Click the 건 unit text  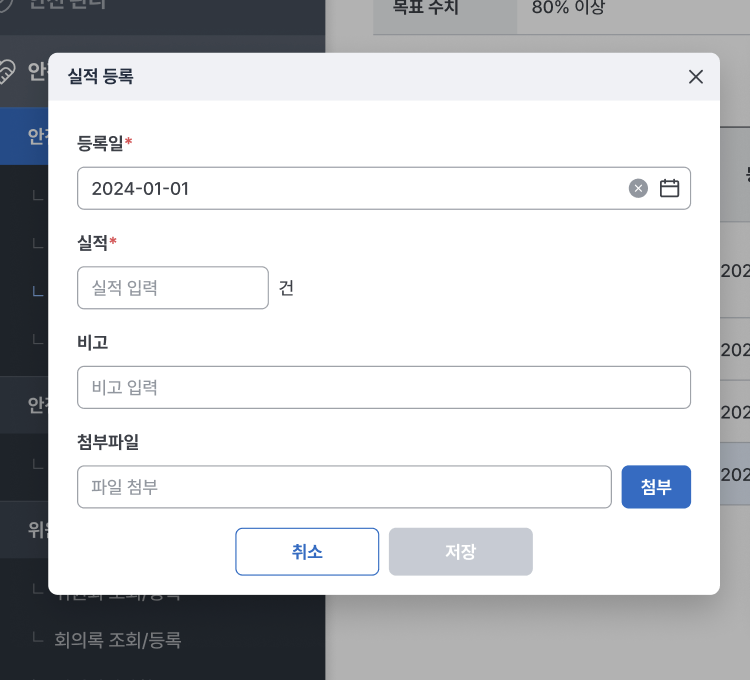(x=286, y=288)
